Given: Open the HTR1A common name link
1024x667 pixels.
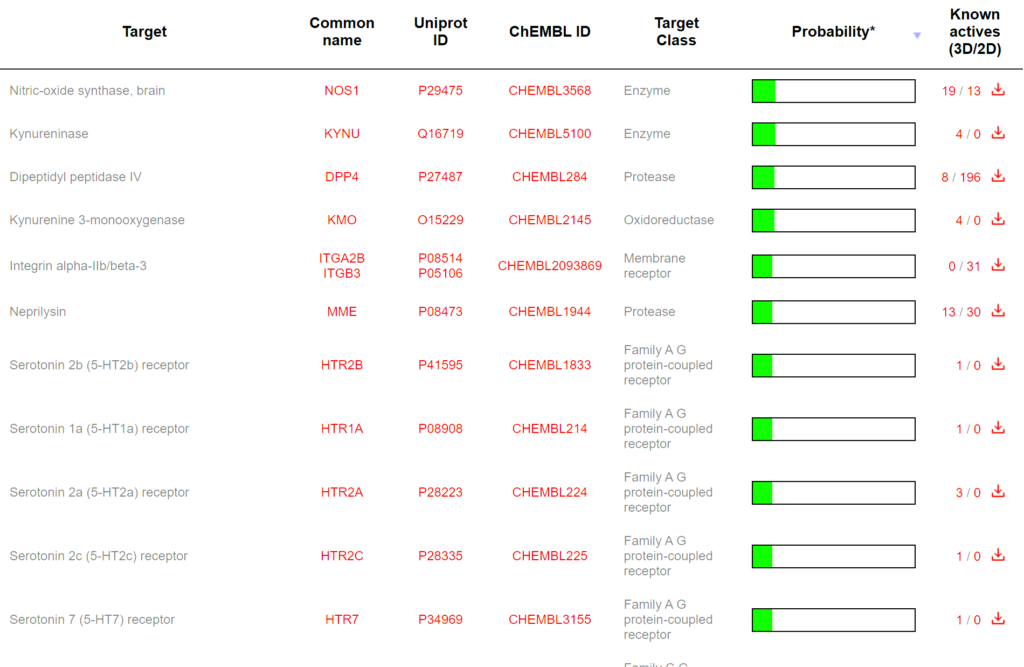Looking at the screenshot, I should point(342,429).
